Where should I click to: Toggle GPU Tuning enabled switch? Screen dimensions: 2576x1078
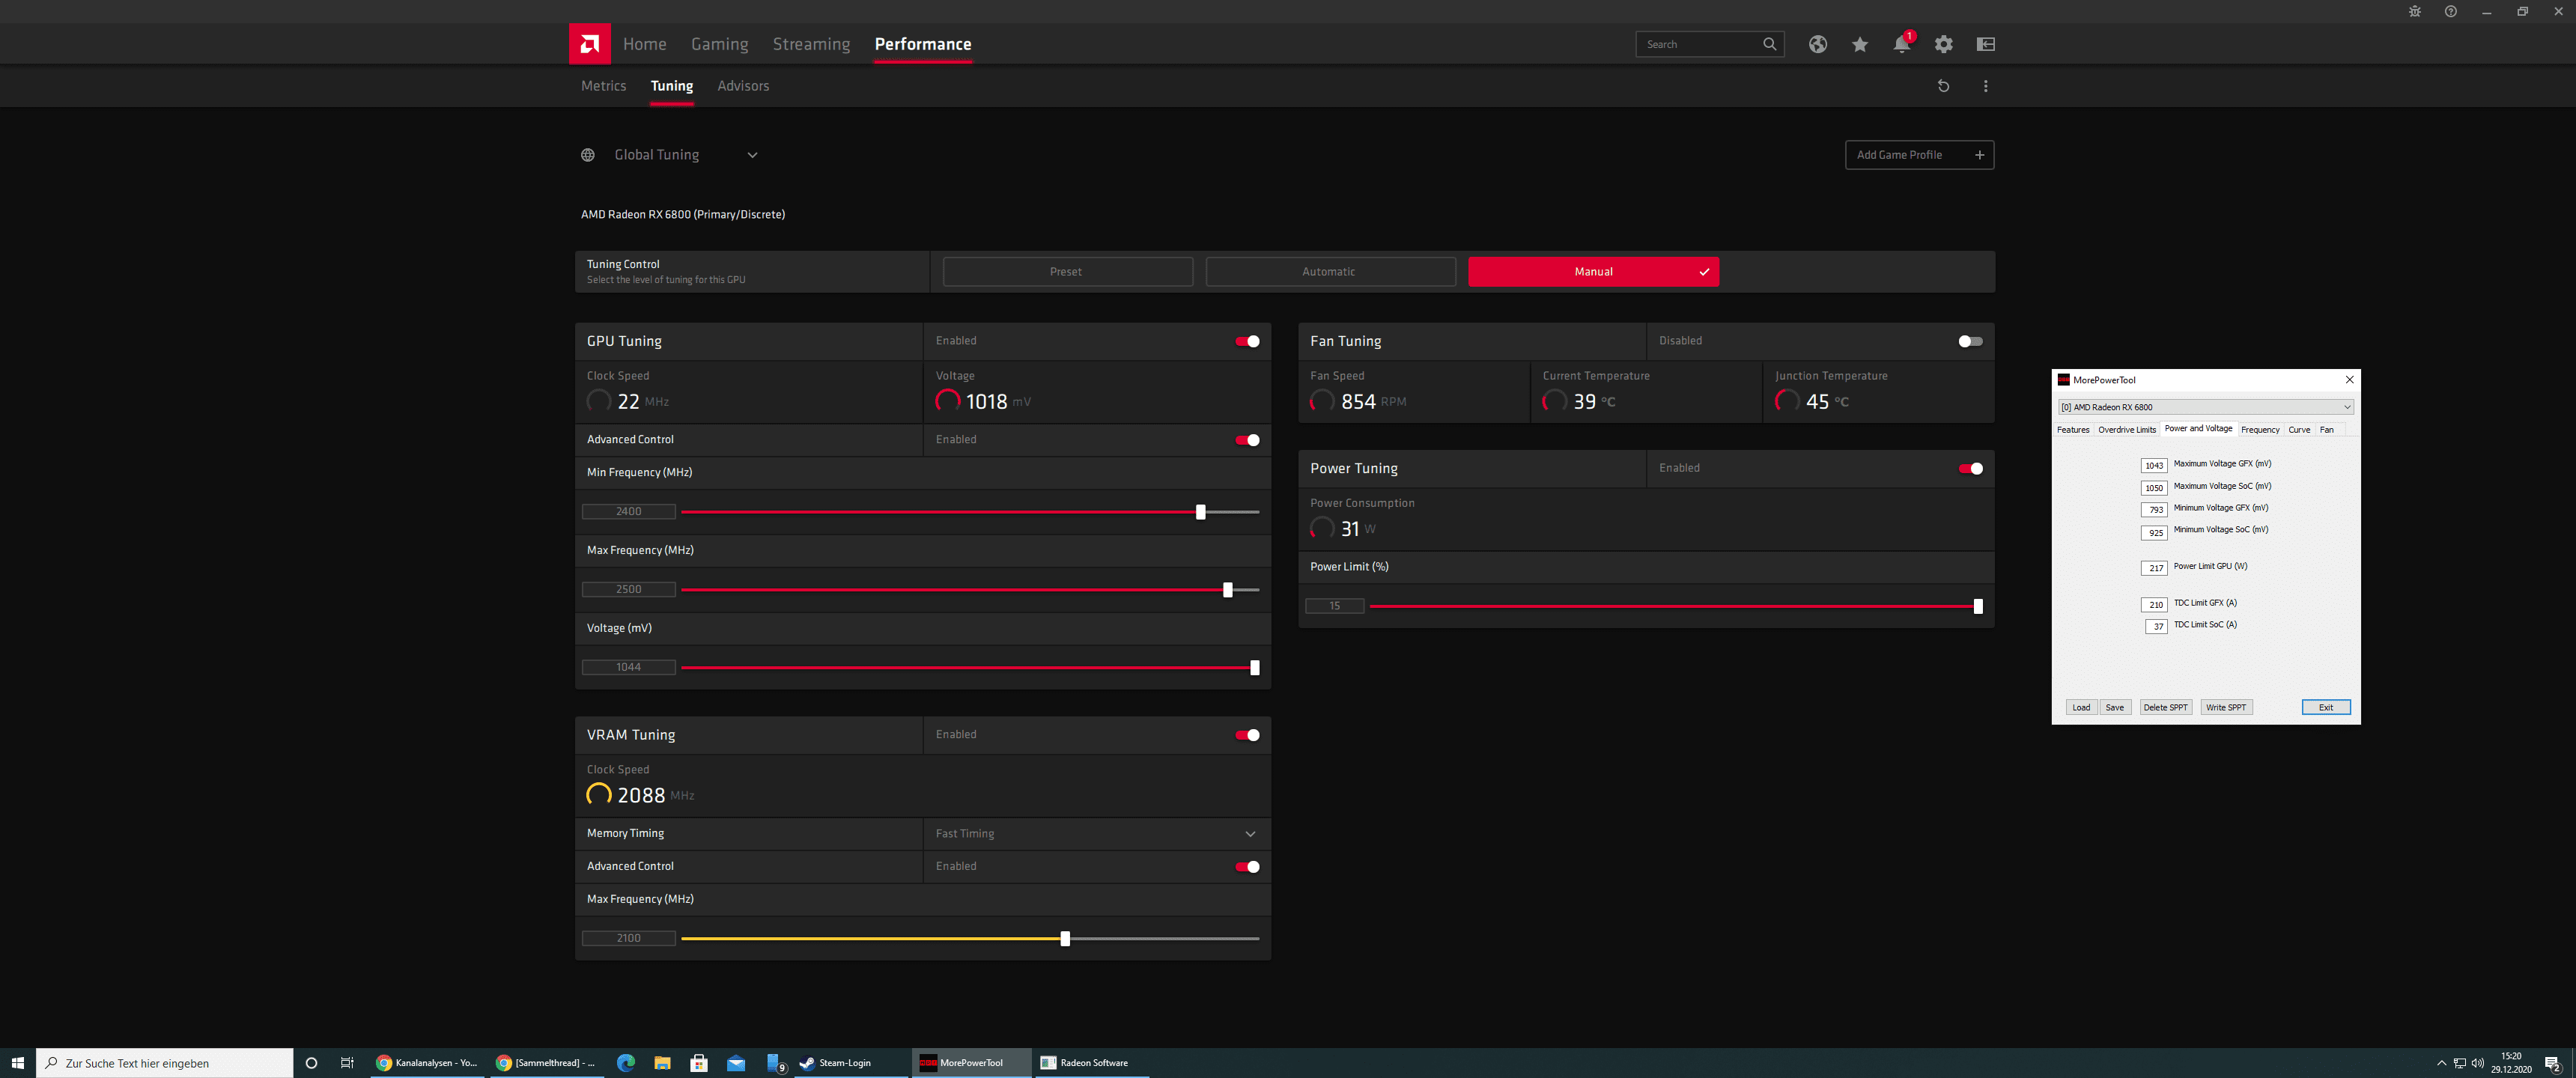[1247, 341]
